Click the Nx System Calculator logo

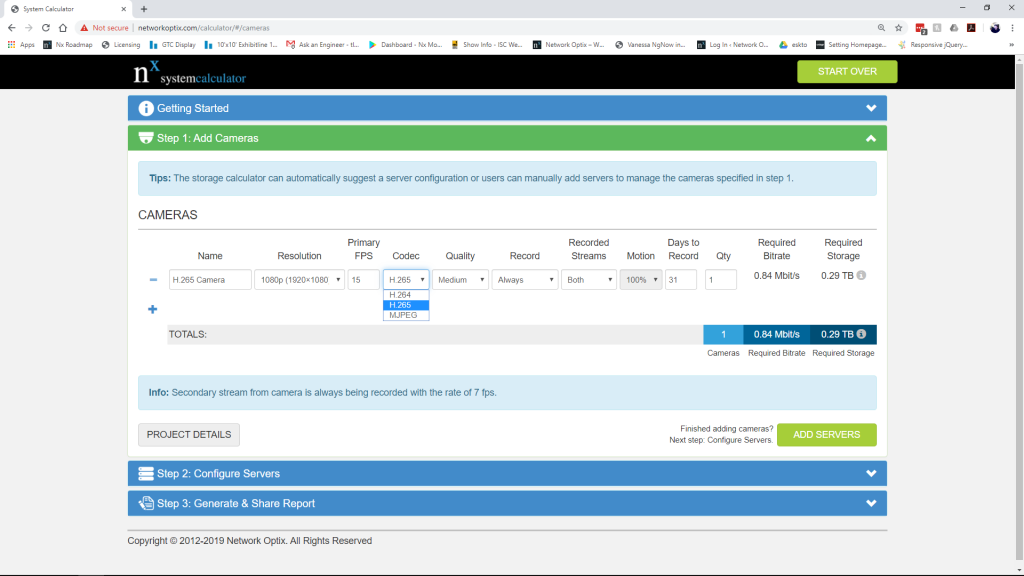pyautogui.click(x=189, y=72)
